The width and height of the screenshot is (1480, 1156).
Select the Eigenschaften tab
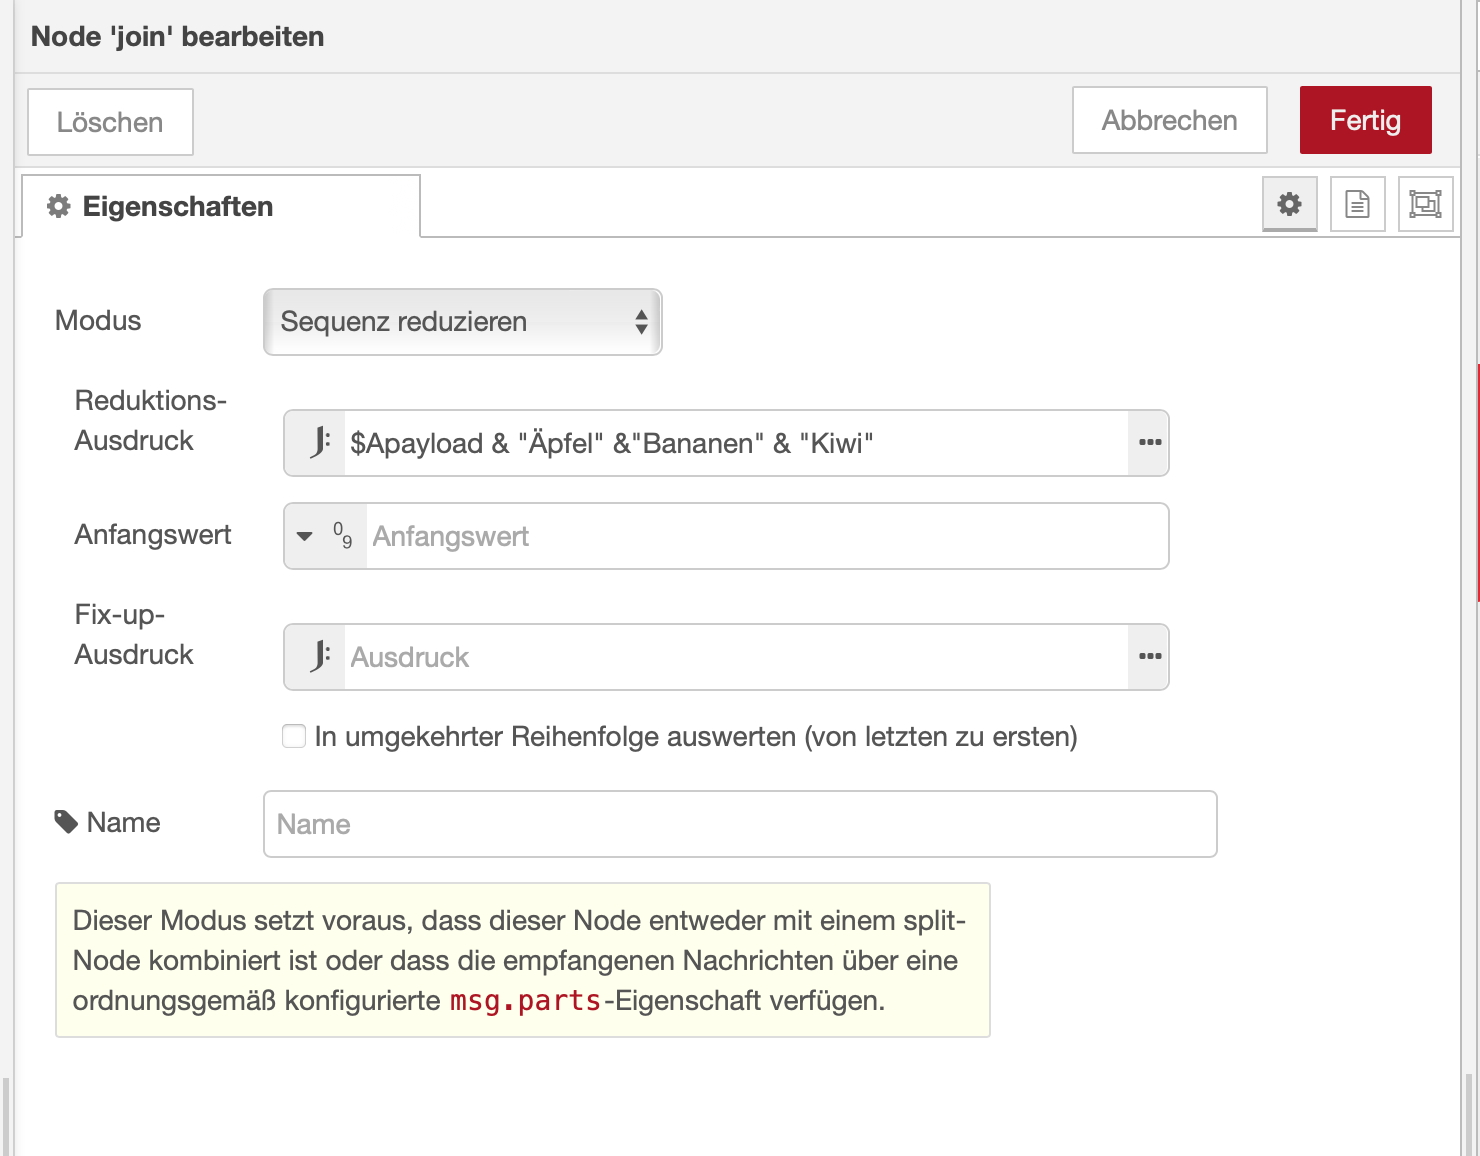pos(221,206)
